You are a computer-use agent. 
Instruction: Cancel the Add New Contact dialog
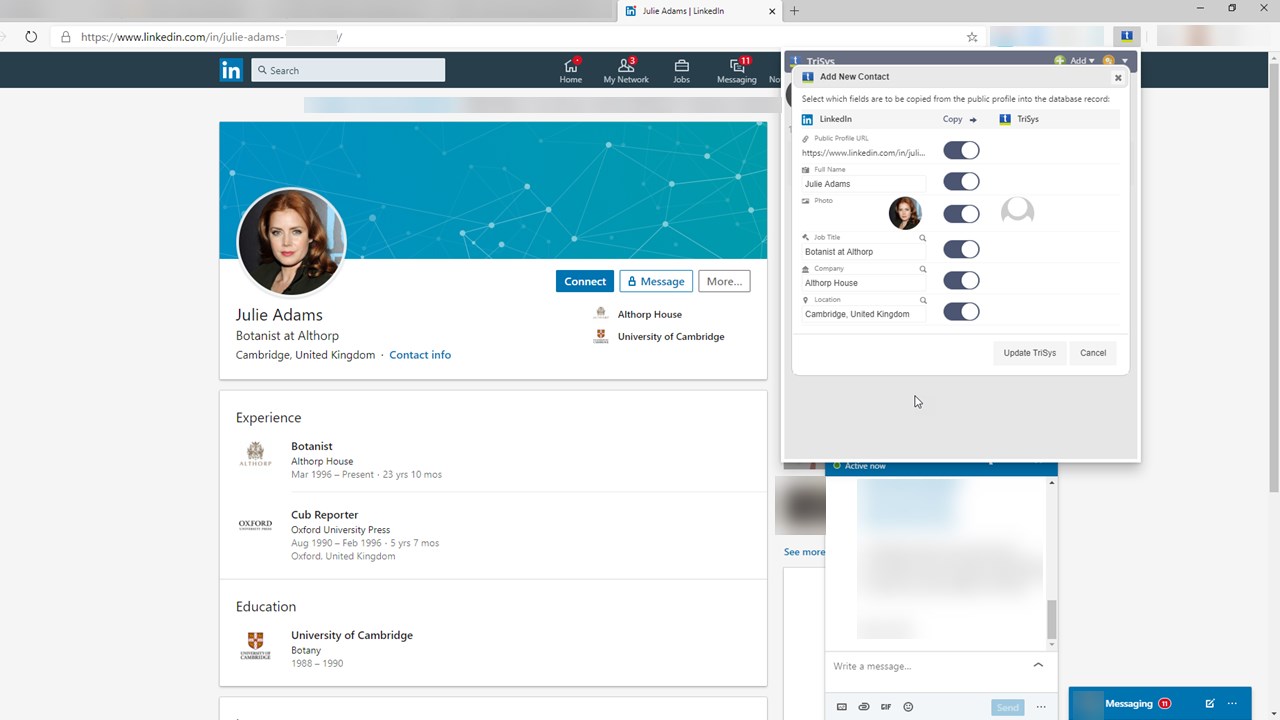click(x=1093, y=352)
